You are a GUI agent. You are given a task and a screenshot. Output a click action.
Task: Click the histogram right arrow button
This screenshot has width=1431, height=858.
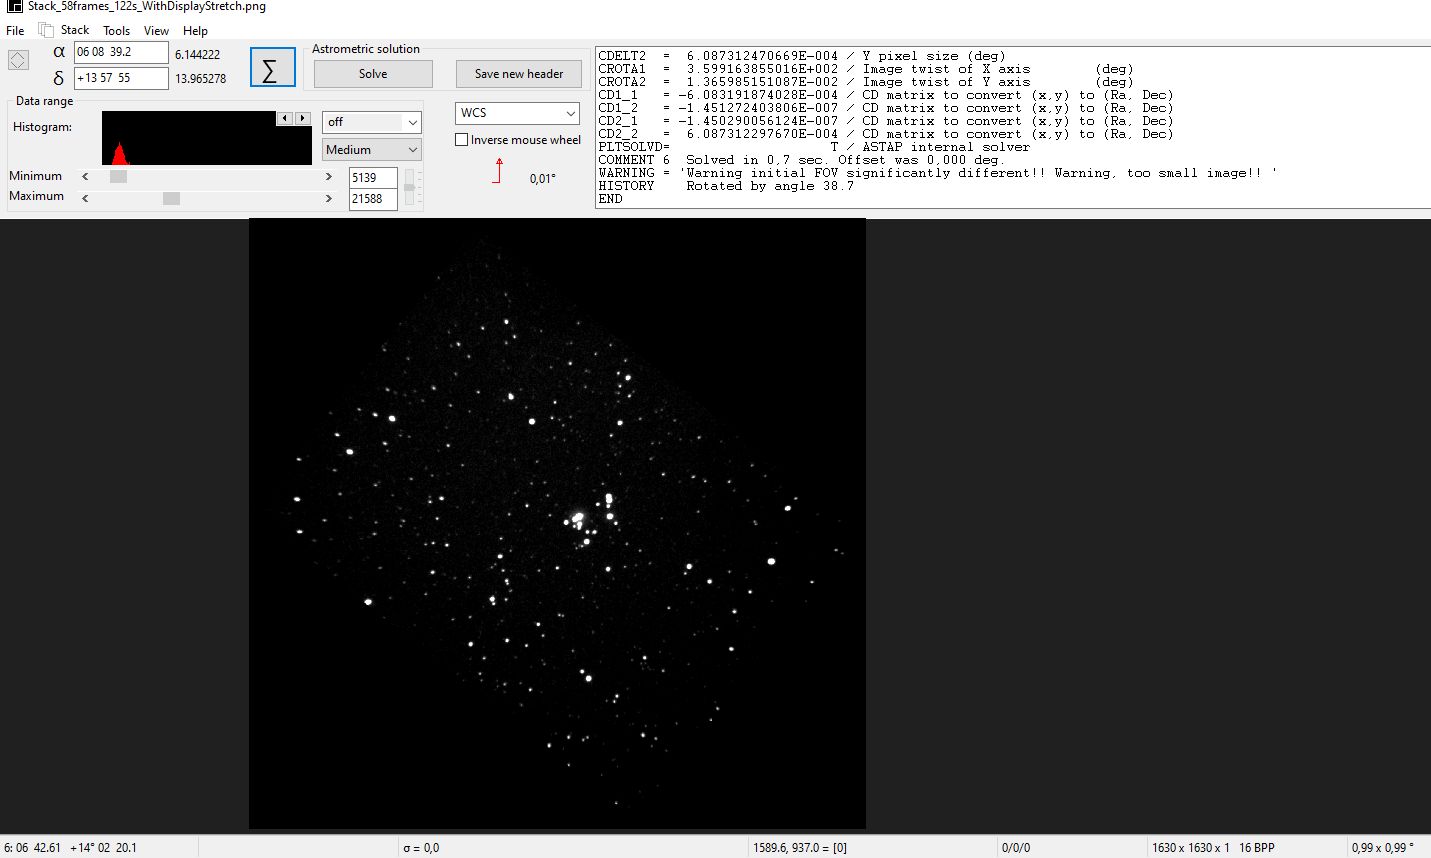pos(302,118)
